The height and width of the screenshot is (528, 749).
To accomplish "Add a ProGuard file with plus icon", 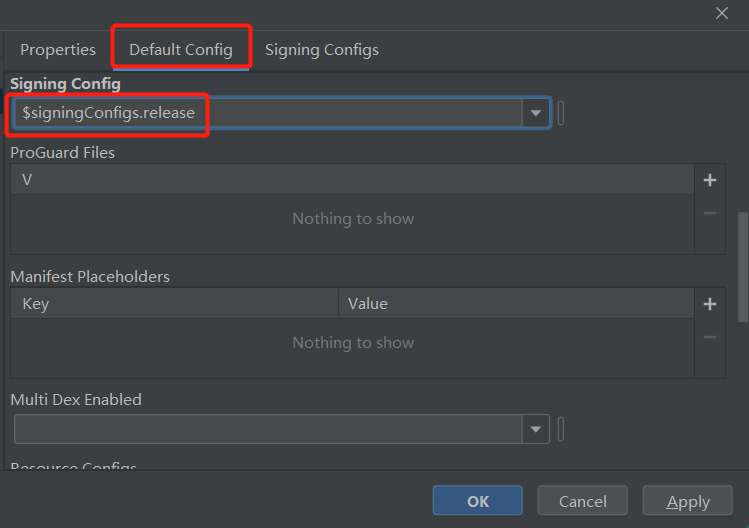I will 710,180.
